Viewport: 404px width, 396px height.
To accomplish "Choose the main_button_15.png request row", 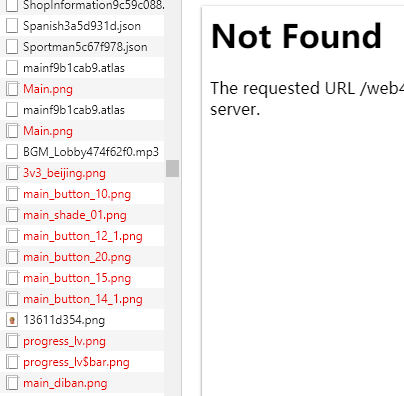I will tap(82, 278).
